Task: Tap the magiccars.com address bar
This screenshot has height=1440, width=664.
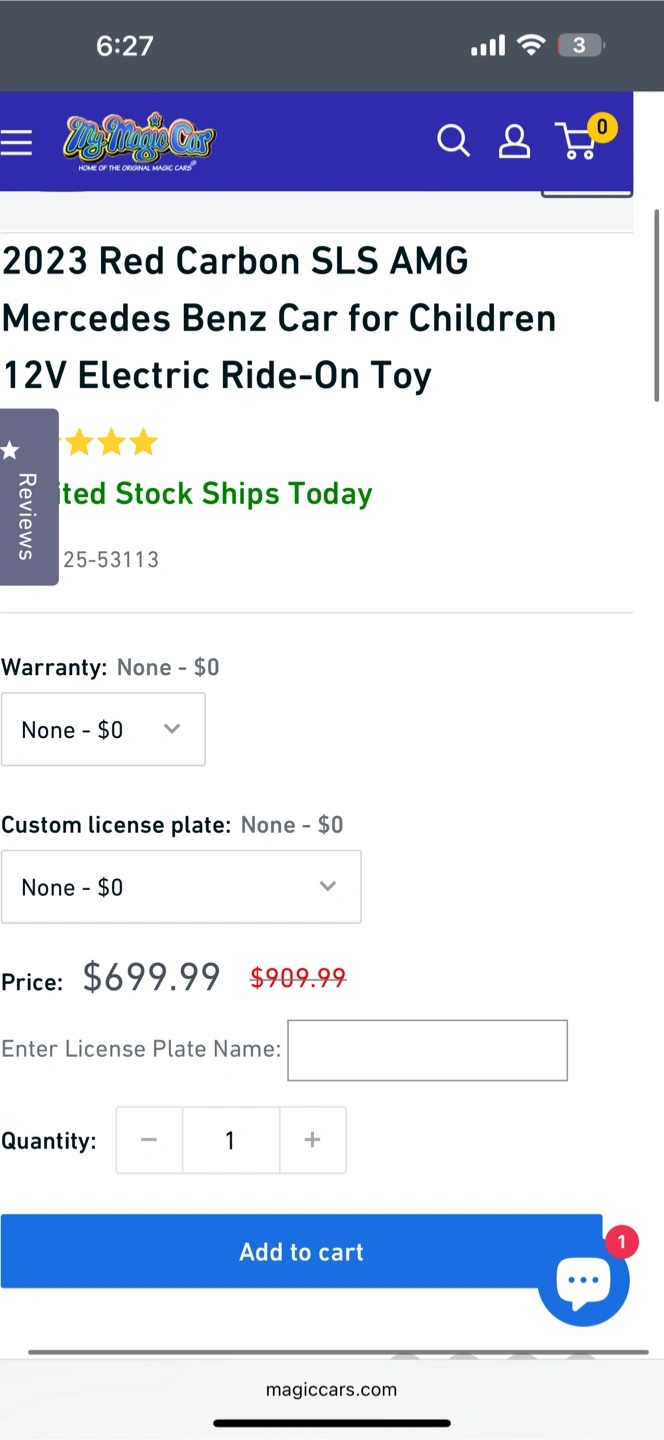Action: point(331,1389)
